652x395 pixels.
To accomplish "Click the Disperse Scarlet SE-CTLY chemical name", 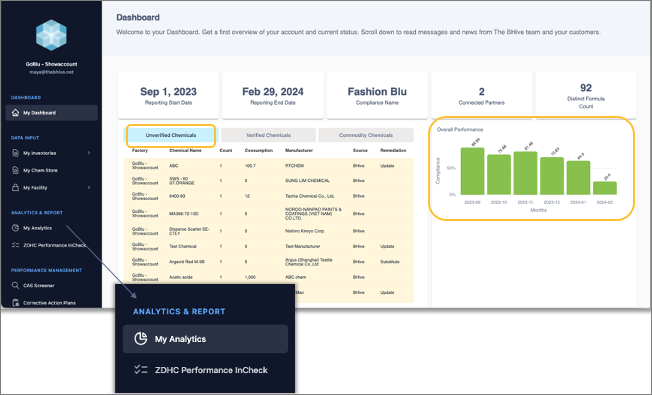I will [x=189, y=231].
